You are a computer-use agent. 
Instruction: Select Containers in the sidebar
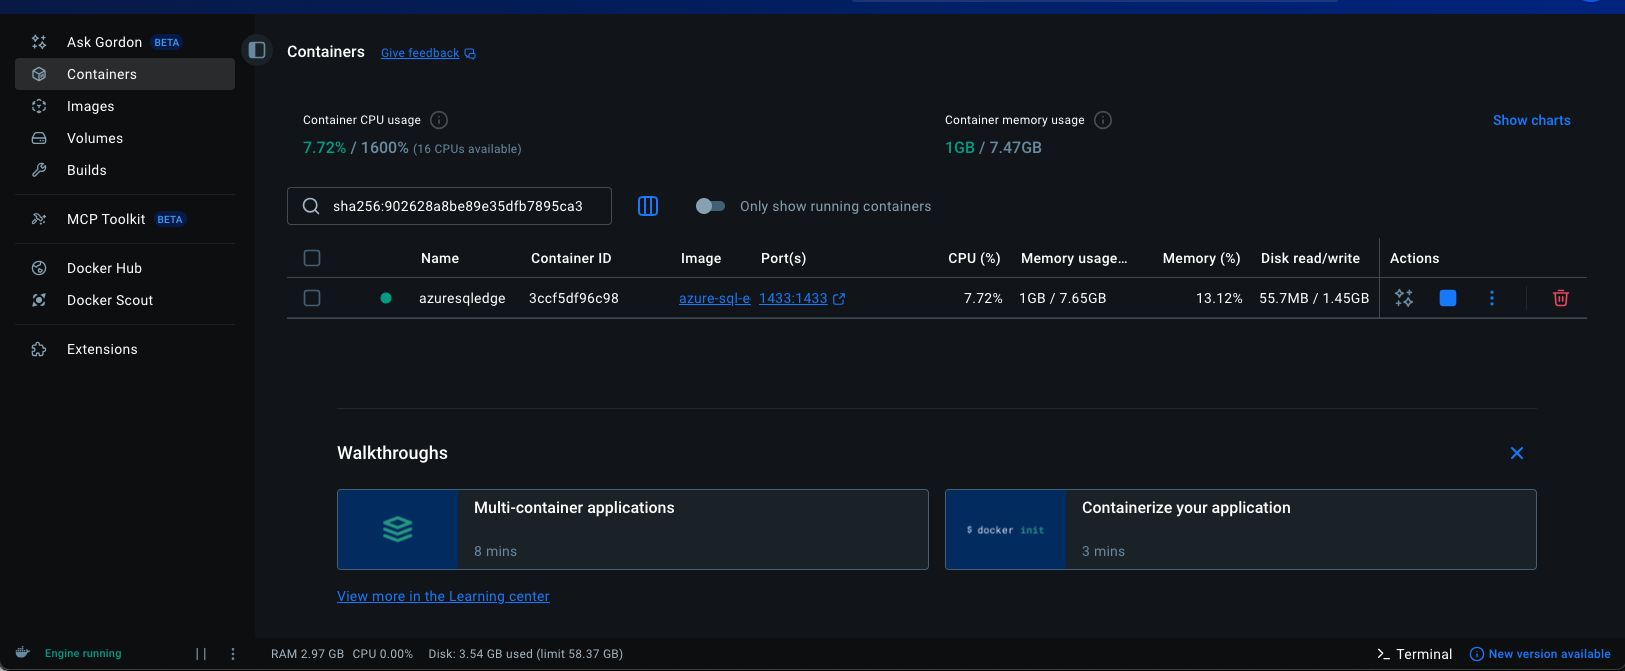[125, 74]
